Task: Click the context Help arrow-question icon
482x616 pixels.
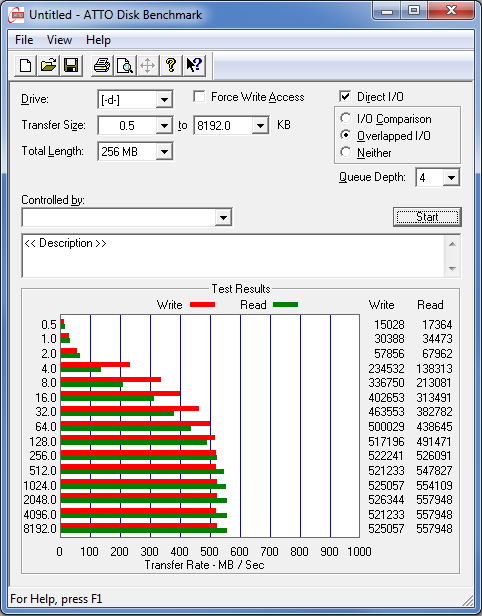Action: coord(194,65)
